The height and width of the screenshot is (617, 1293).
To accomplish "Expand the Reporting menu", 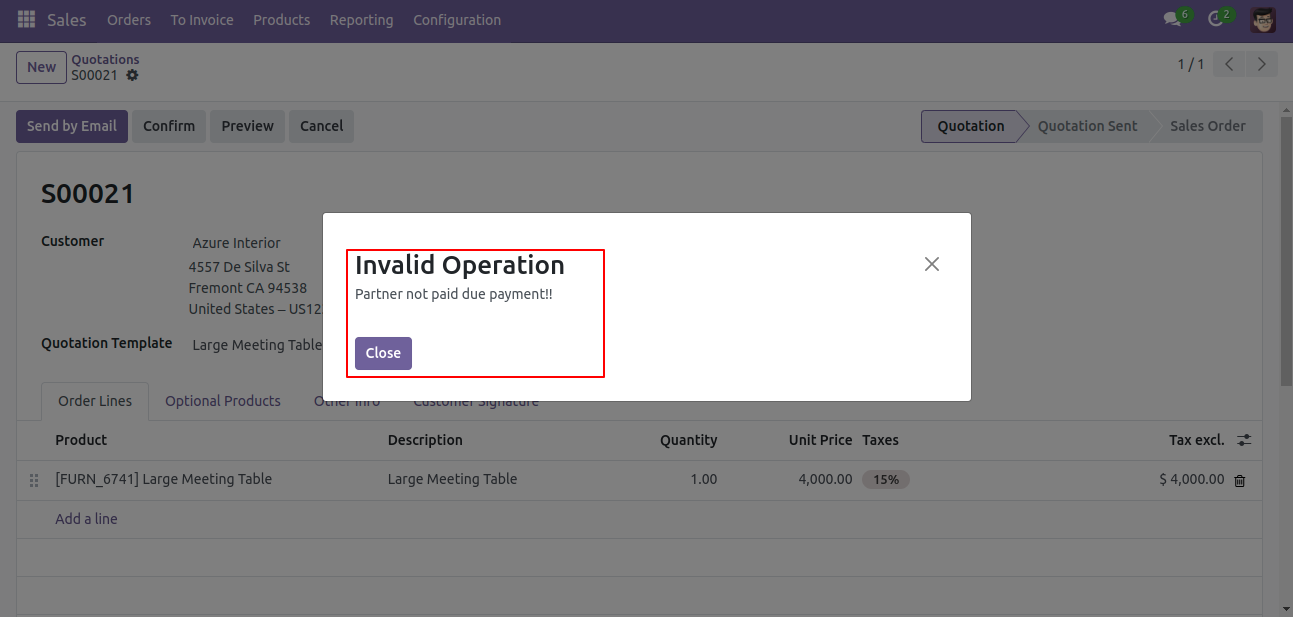I will [x=361, y=20].
